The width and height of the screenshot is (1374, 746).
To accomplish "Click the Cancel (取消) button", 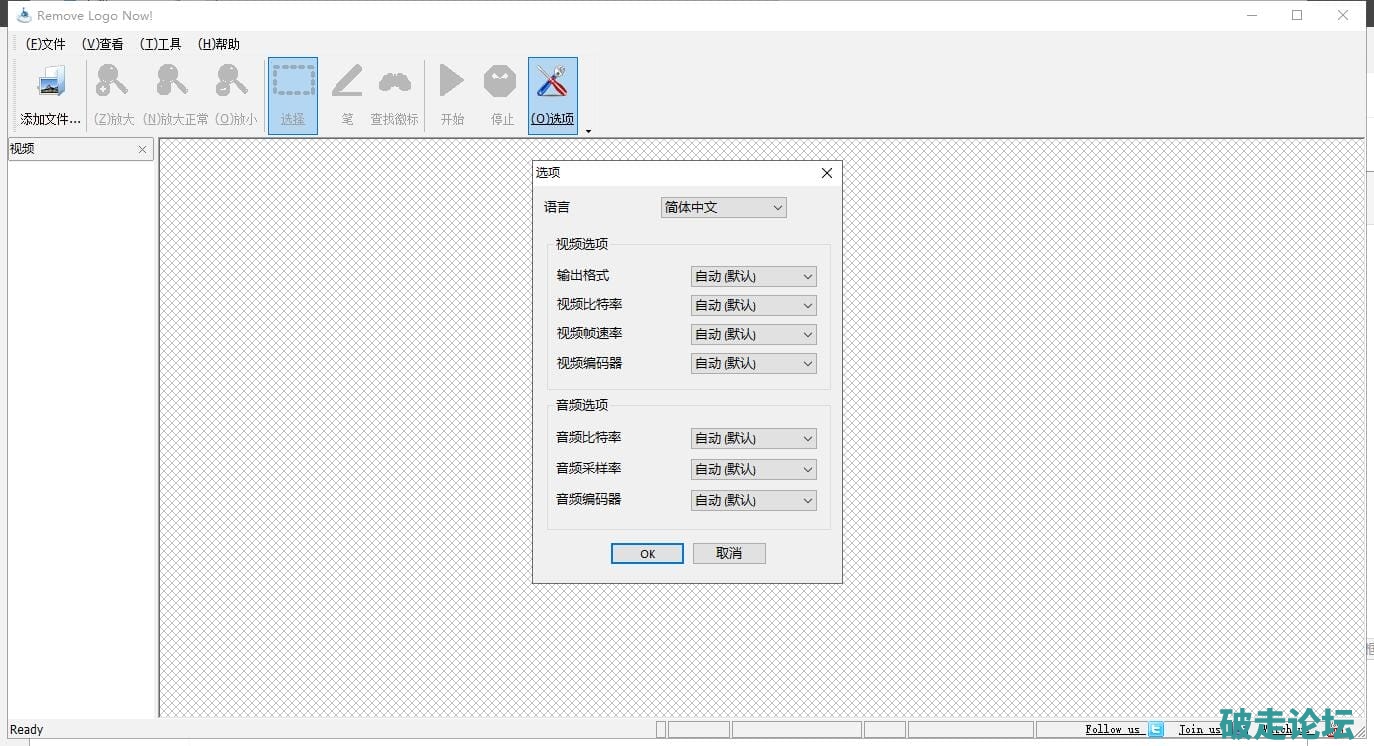I will 729,553.
